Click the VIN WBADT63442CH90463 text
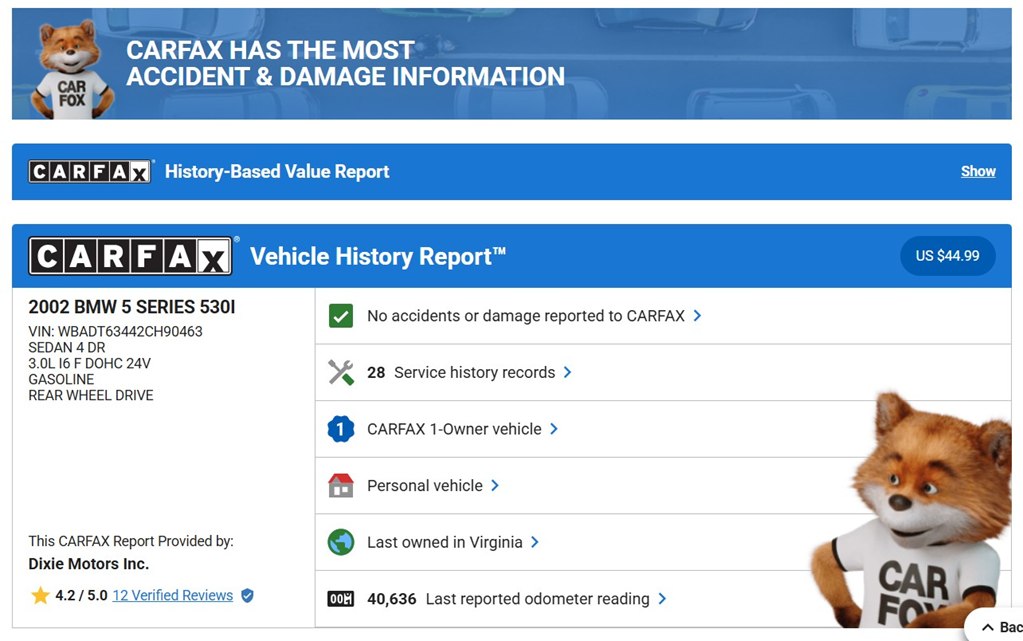Screen dimensions: 1023x641 click(x=115, y=332)
